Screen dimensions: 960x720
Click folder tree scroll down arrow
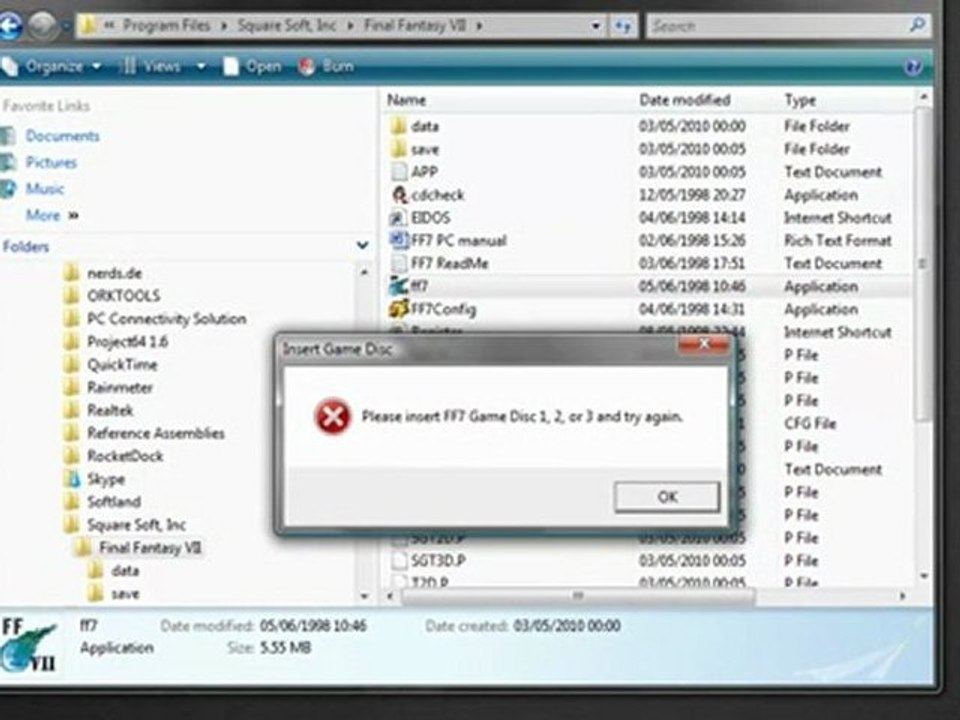364,595
